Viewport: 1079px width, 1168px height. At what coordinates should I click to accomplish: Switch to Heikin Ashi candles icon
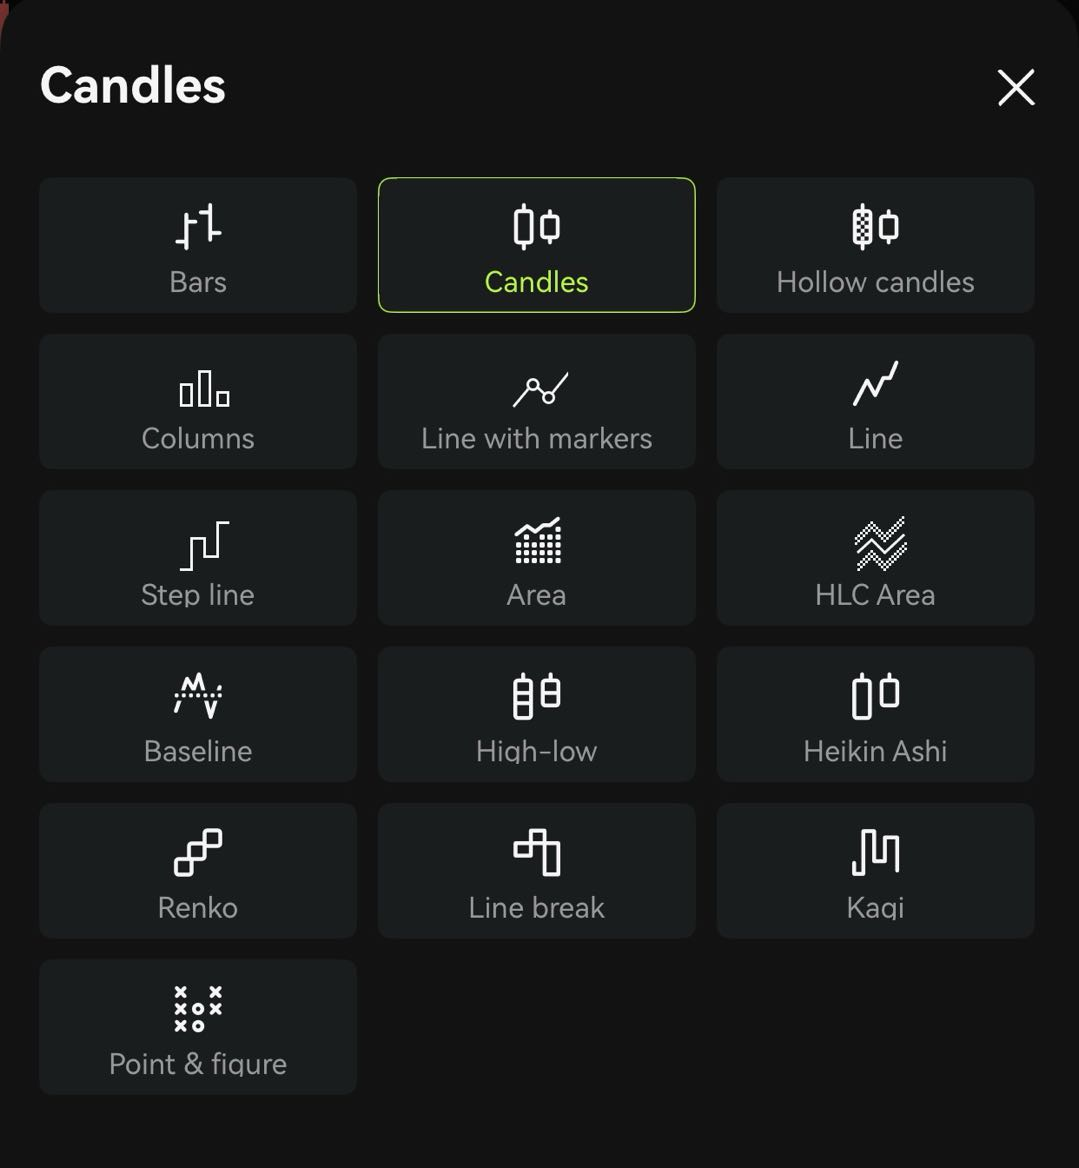[x=875, y=696]
